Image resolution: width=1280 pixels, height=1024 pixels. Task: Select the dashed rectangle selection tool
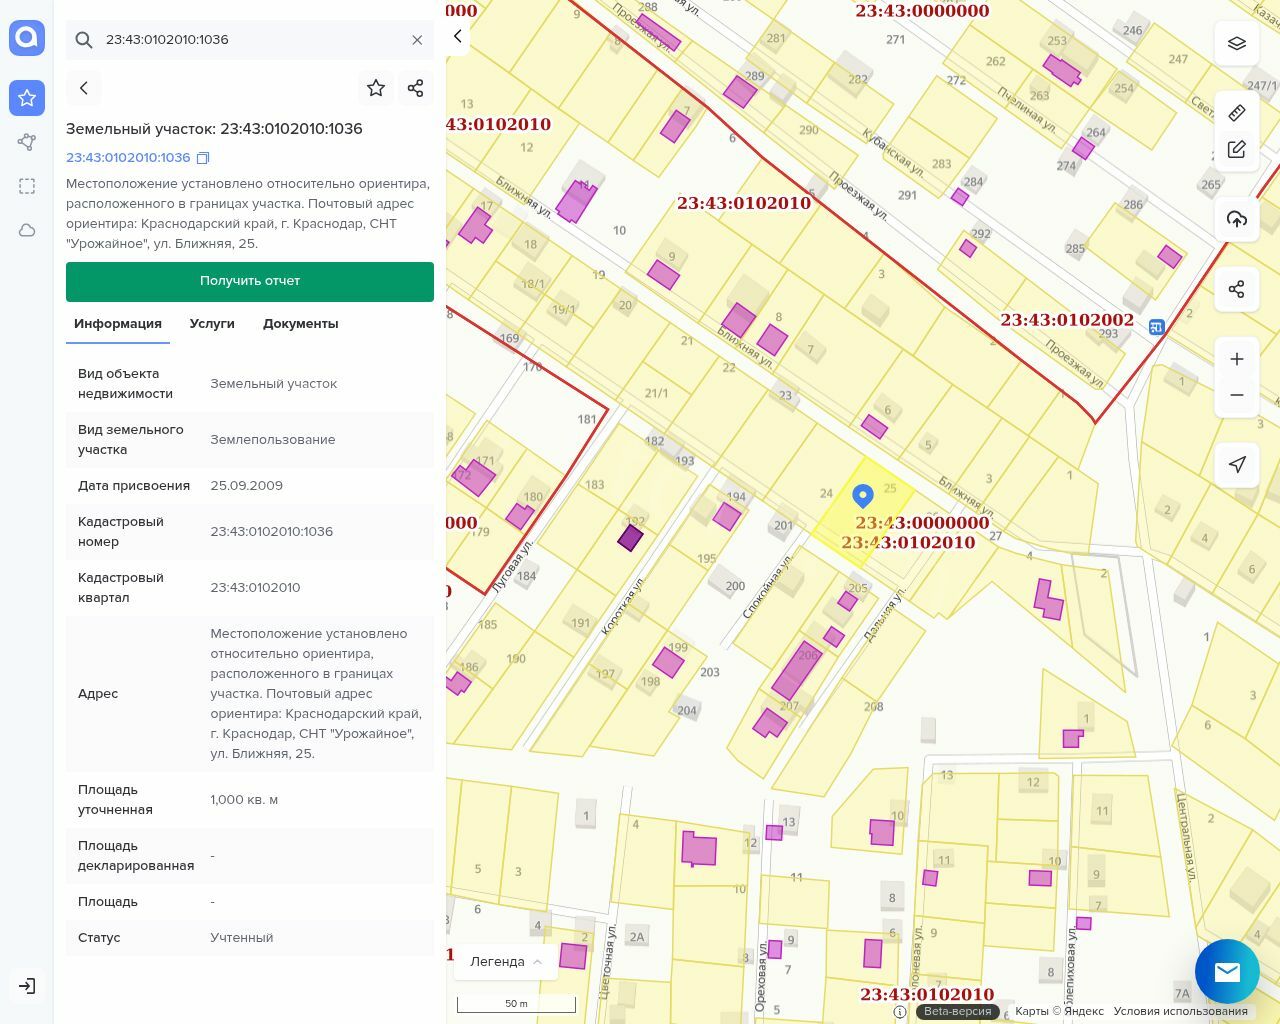[27, 186]
